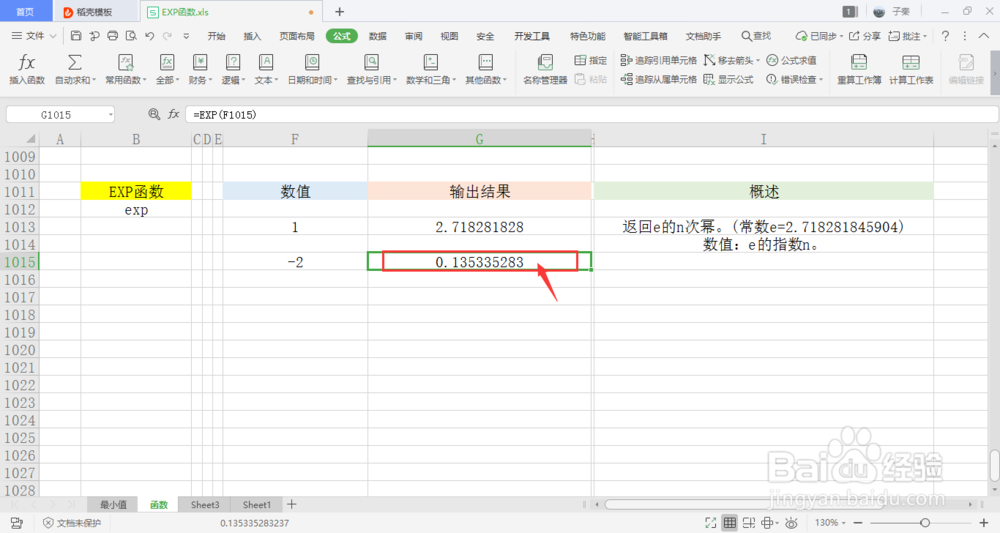
Task: Expand the quick access toolbar customize arrow
Action: tap(186, 36)
